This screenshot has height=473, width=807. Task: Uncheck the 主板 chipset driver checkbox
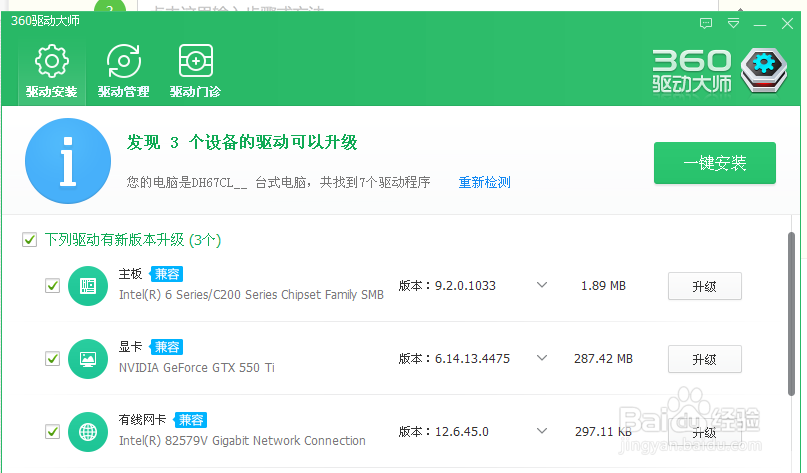point(52,286)
